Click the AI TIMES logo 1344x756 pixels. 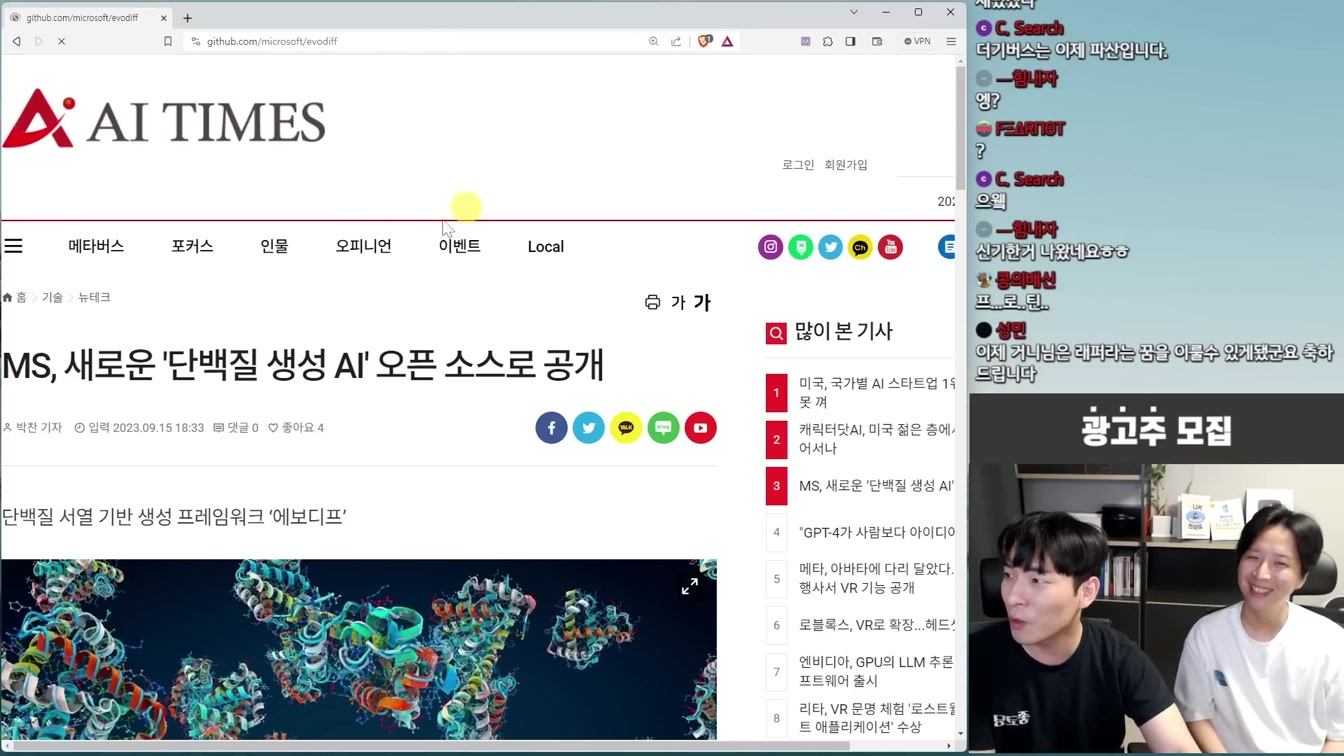164,119
